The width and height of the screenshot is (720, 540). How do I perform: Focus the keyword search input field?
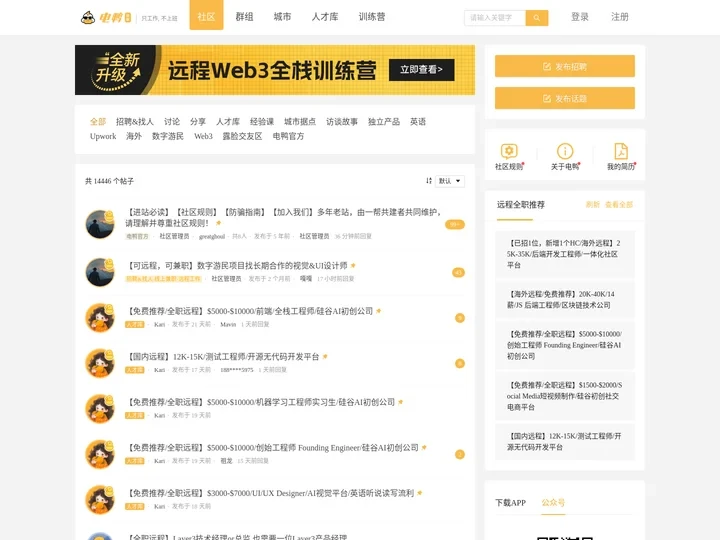tap(495, 18)
